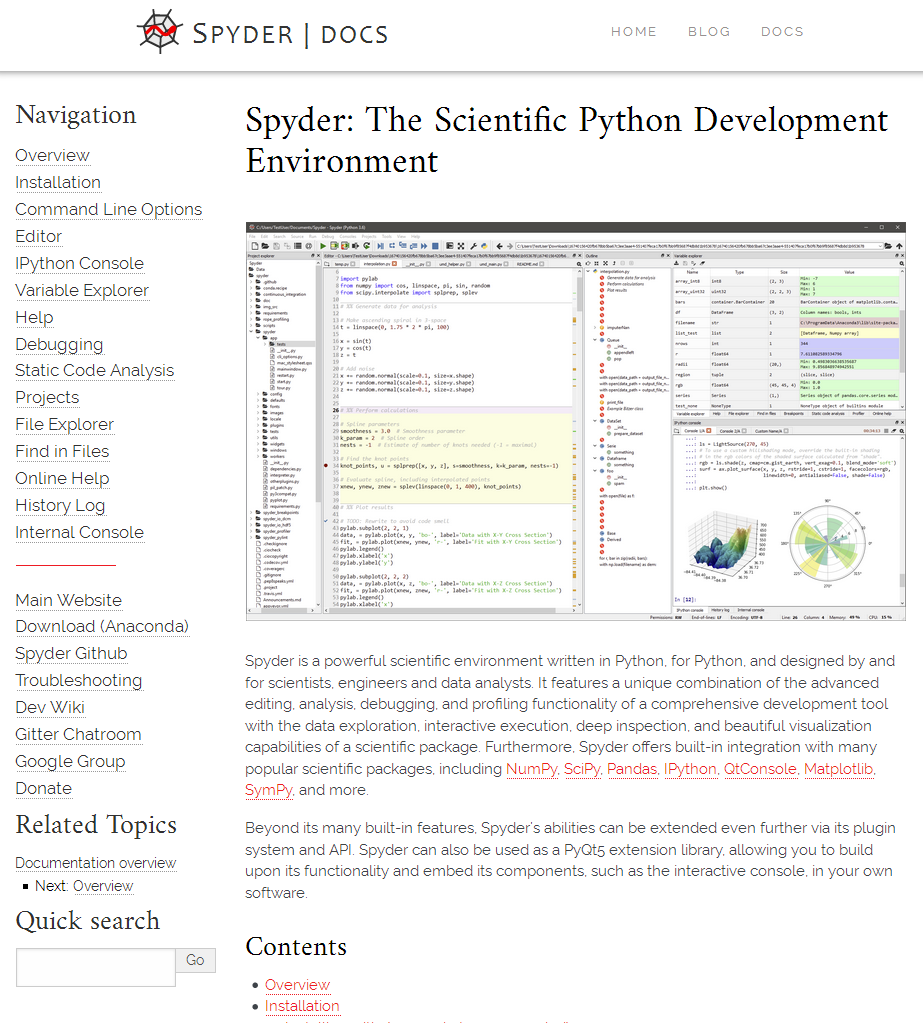This screenshot has width=923, height=1023.
Task: Open the Installation navigation link
Action: [x=58, y=183]
